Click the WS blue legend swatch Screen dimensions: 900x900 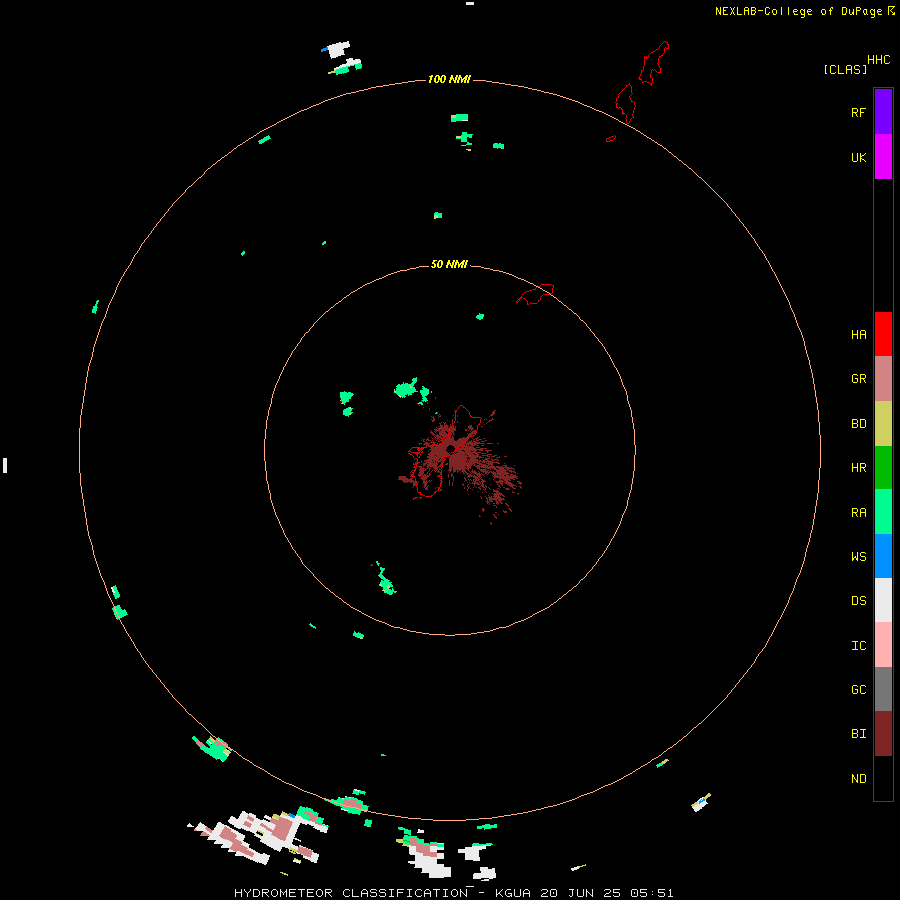click(x=883, y=556)
